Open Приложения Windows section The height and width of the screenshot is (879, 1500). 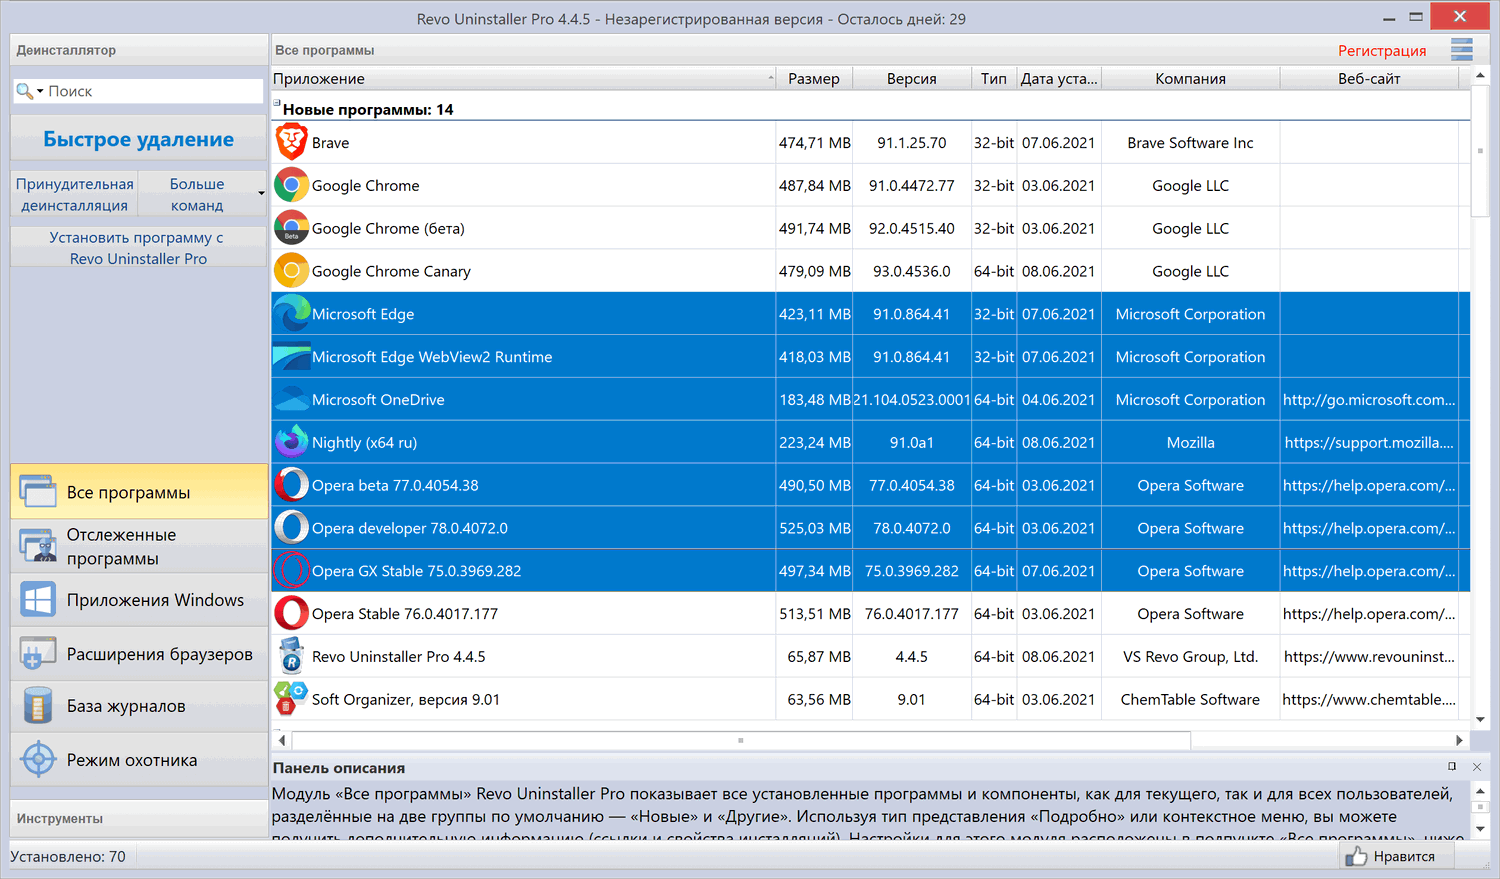point(139,600)
